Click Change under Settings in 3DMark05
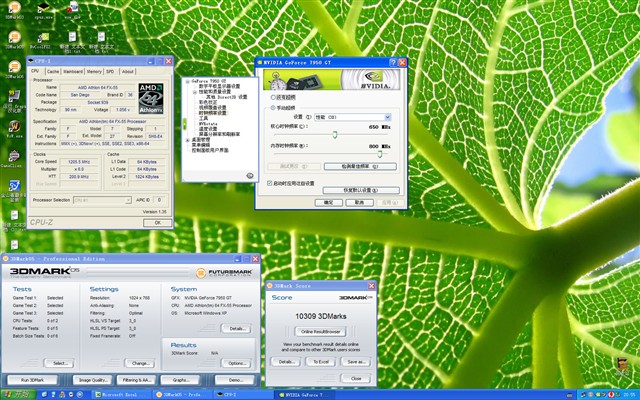Viewport: 640px width, 400px height. click(140, 363)
